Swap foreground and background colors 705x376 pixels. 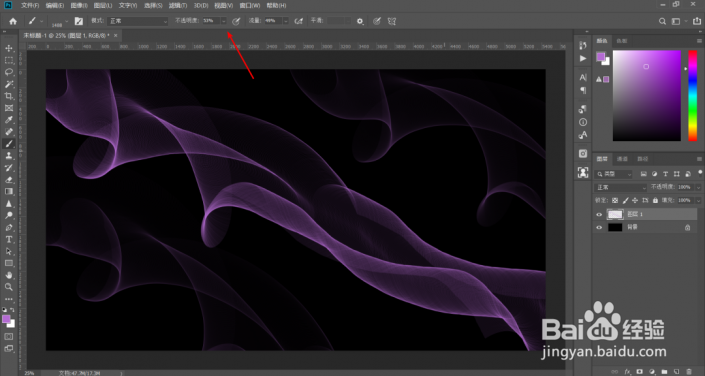coord(12,310)
